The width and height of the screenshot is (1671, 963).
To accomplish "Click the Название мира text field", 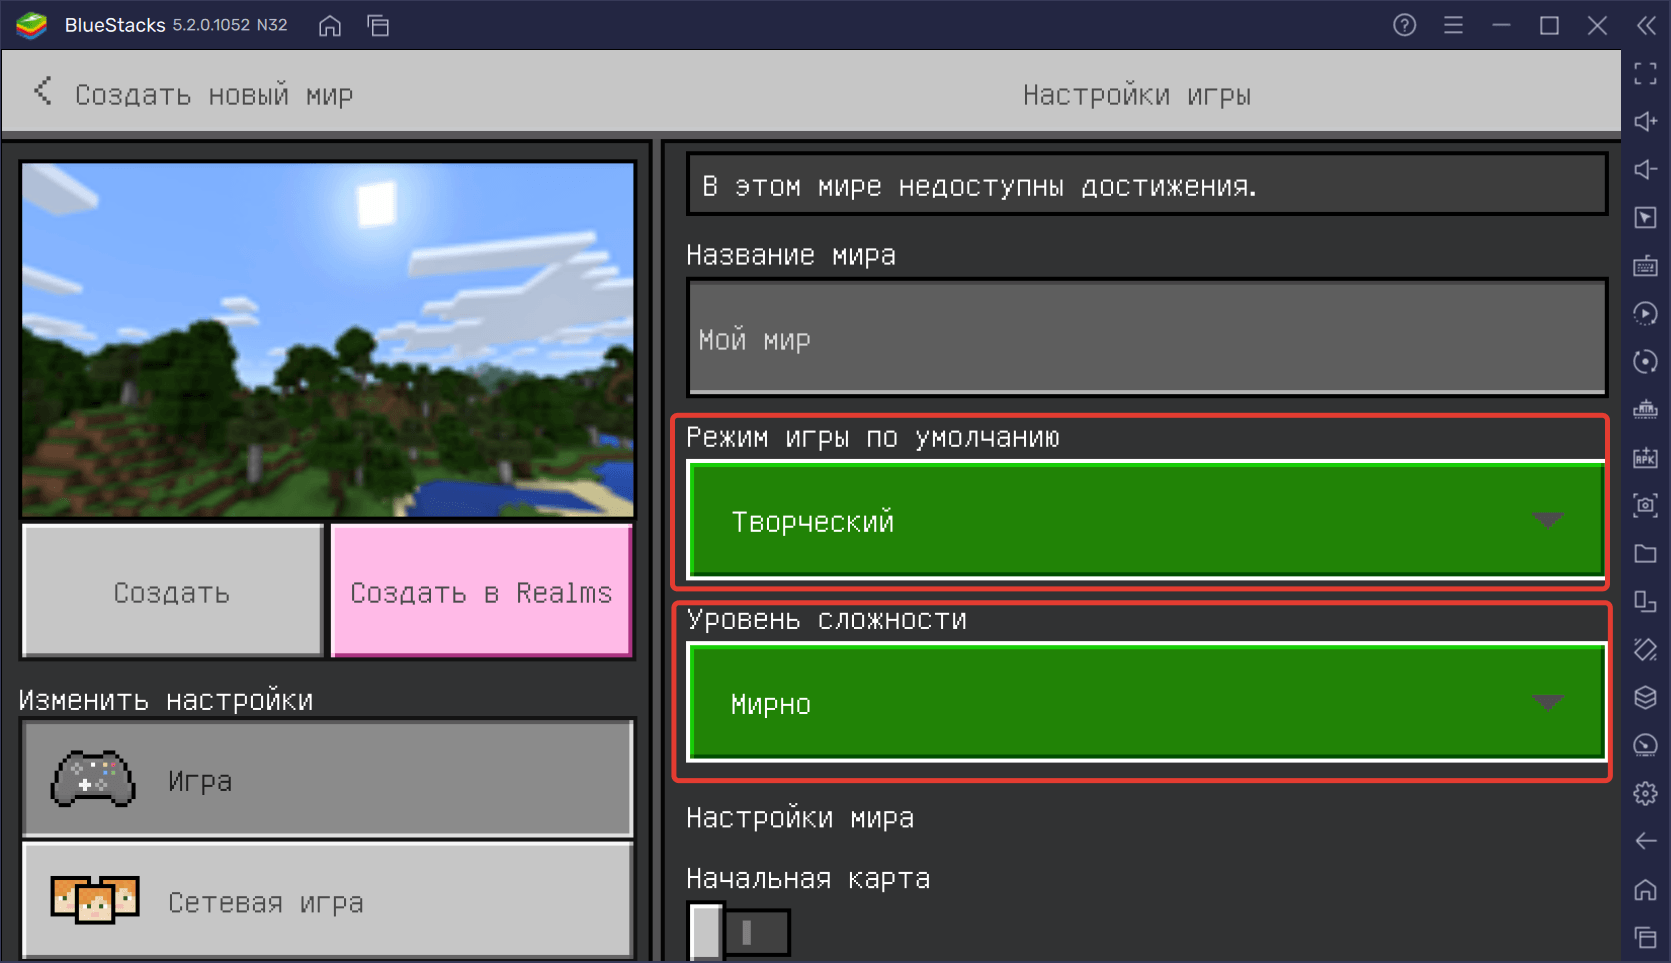I will pyautogui.click(x=1146, y=339).
